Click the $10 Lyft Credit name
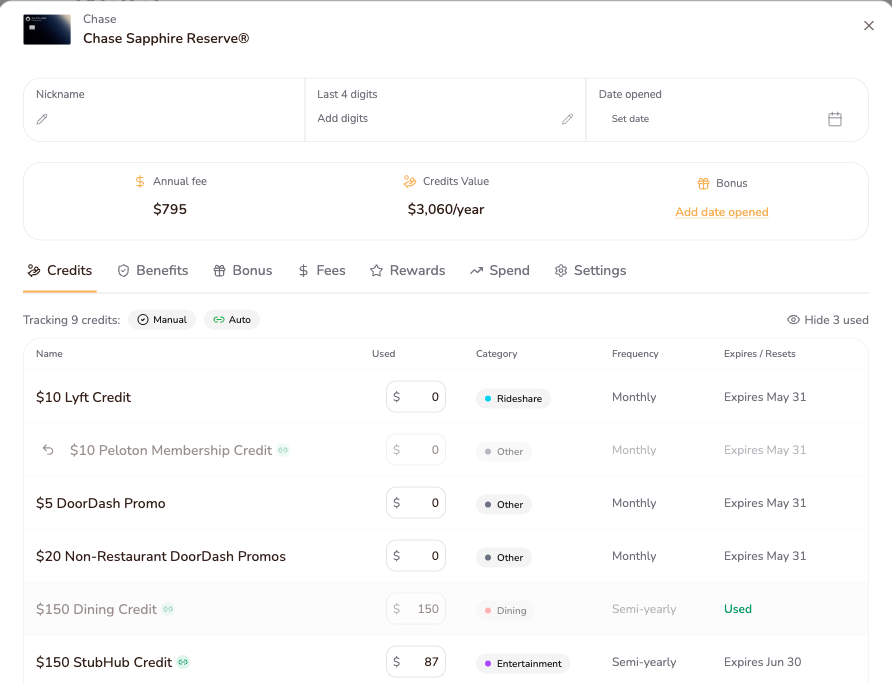The image size is (892, 684). pyautogui.click(x=84, y=397)
